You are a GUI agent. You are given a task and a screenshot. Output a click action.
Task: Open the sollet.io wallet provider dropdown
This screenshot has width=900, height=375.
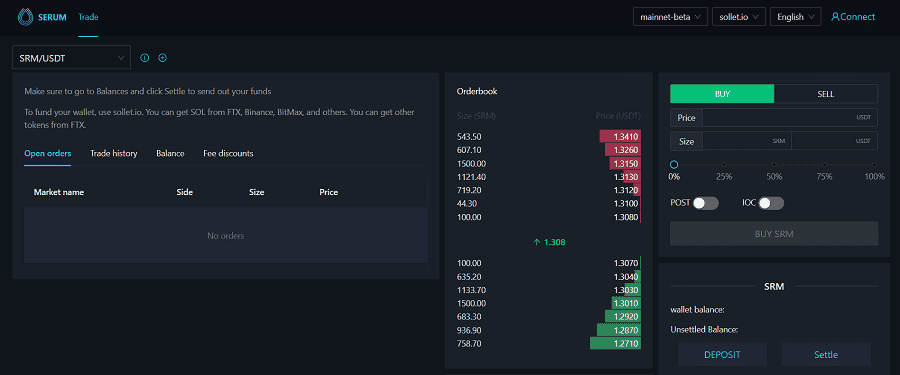tap(739, 17)
